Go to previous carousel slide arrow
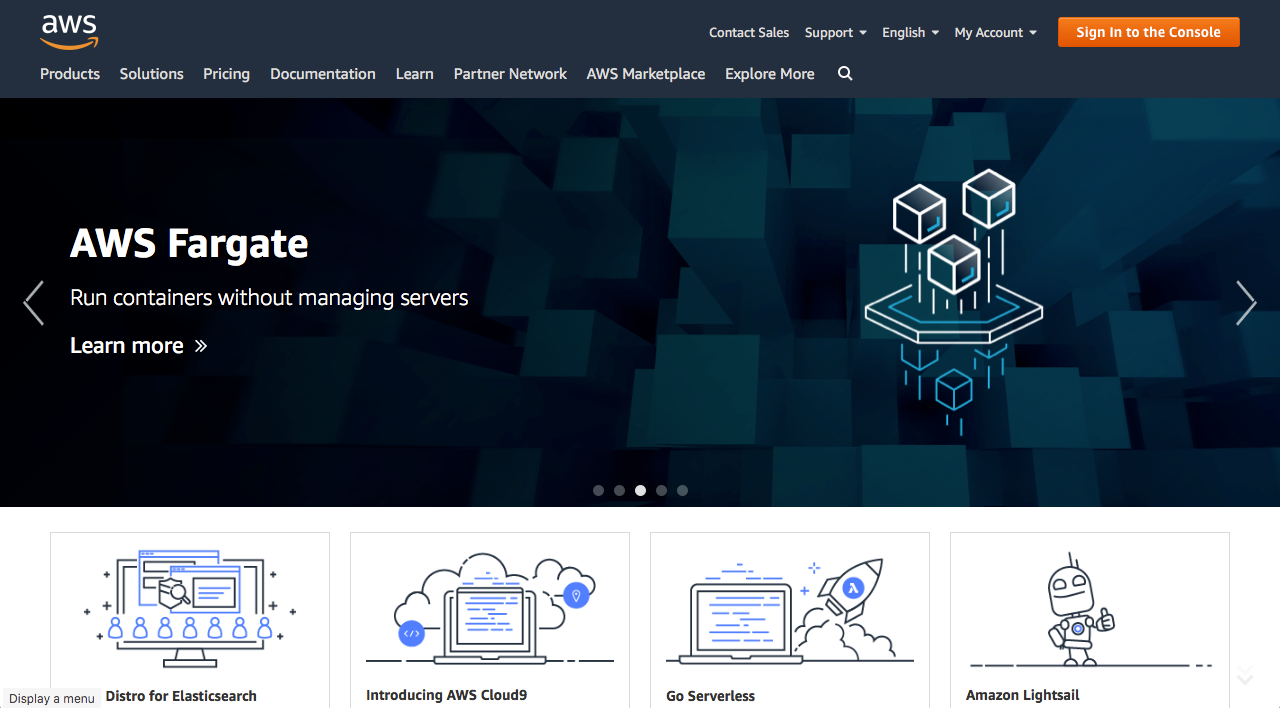The image size is (1280, 708). (34, 303)
